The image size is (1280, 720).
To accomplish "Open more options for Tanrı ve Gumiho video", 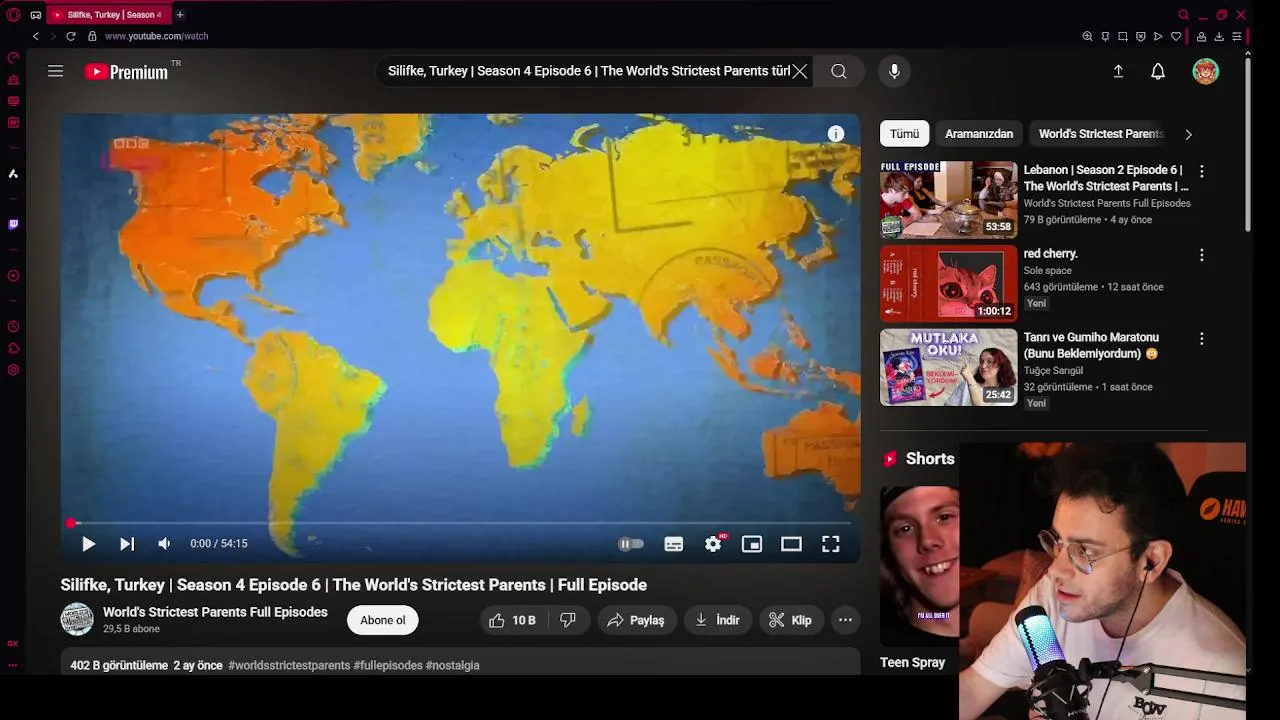I will coord(1202,339).
